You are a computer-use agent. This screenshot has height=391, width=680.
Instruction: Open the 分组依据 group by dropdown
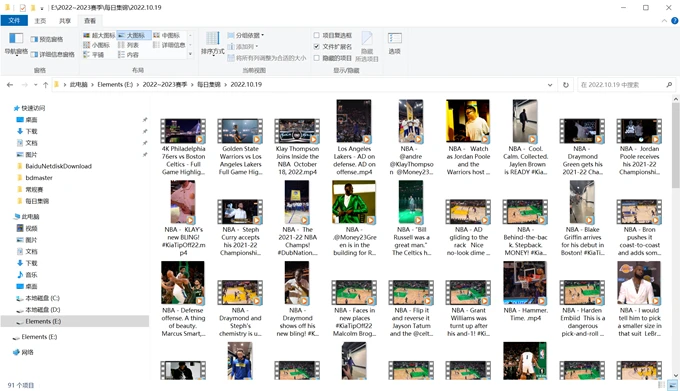point(246,36)
